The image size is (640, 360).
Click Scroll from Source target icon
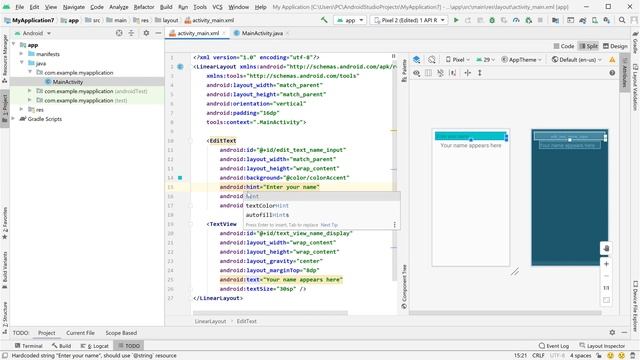(119, 33)
